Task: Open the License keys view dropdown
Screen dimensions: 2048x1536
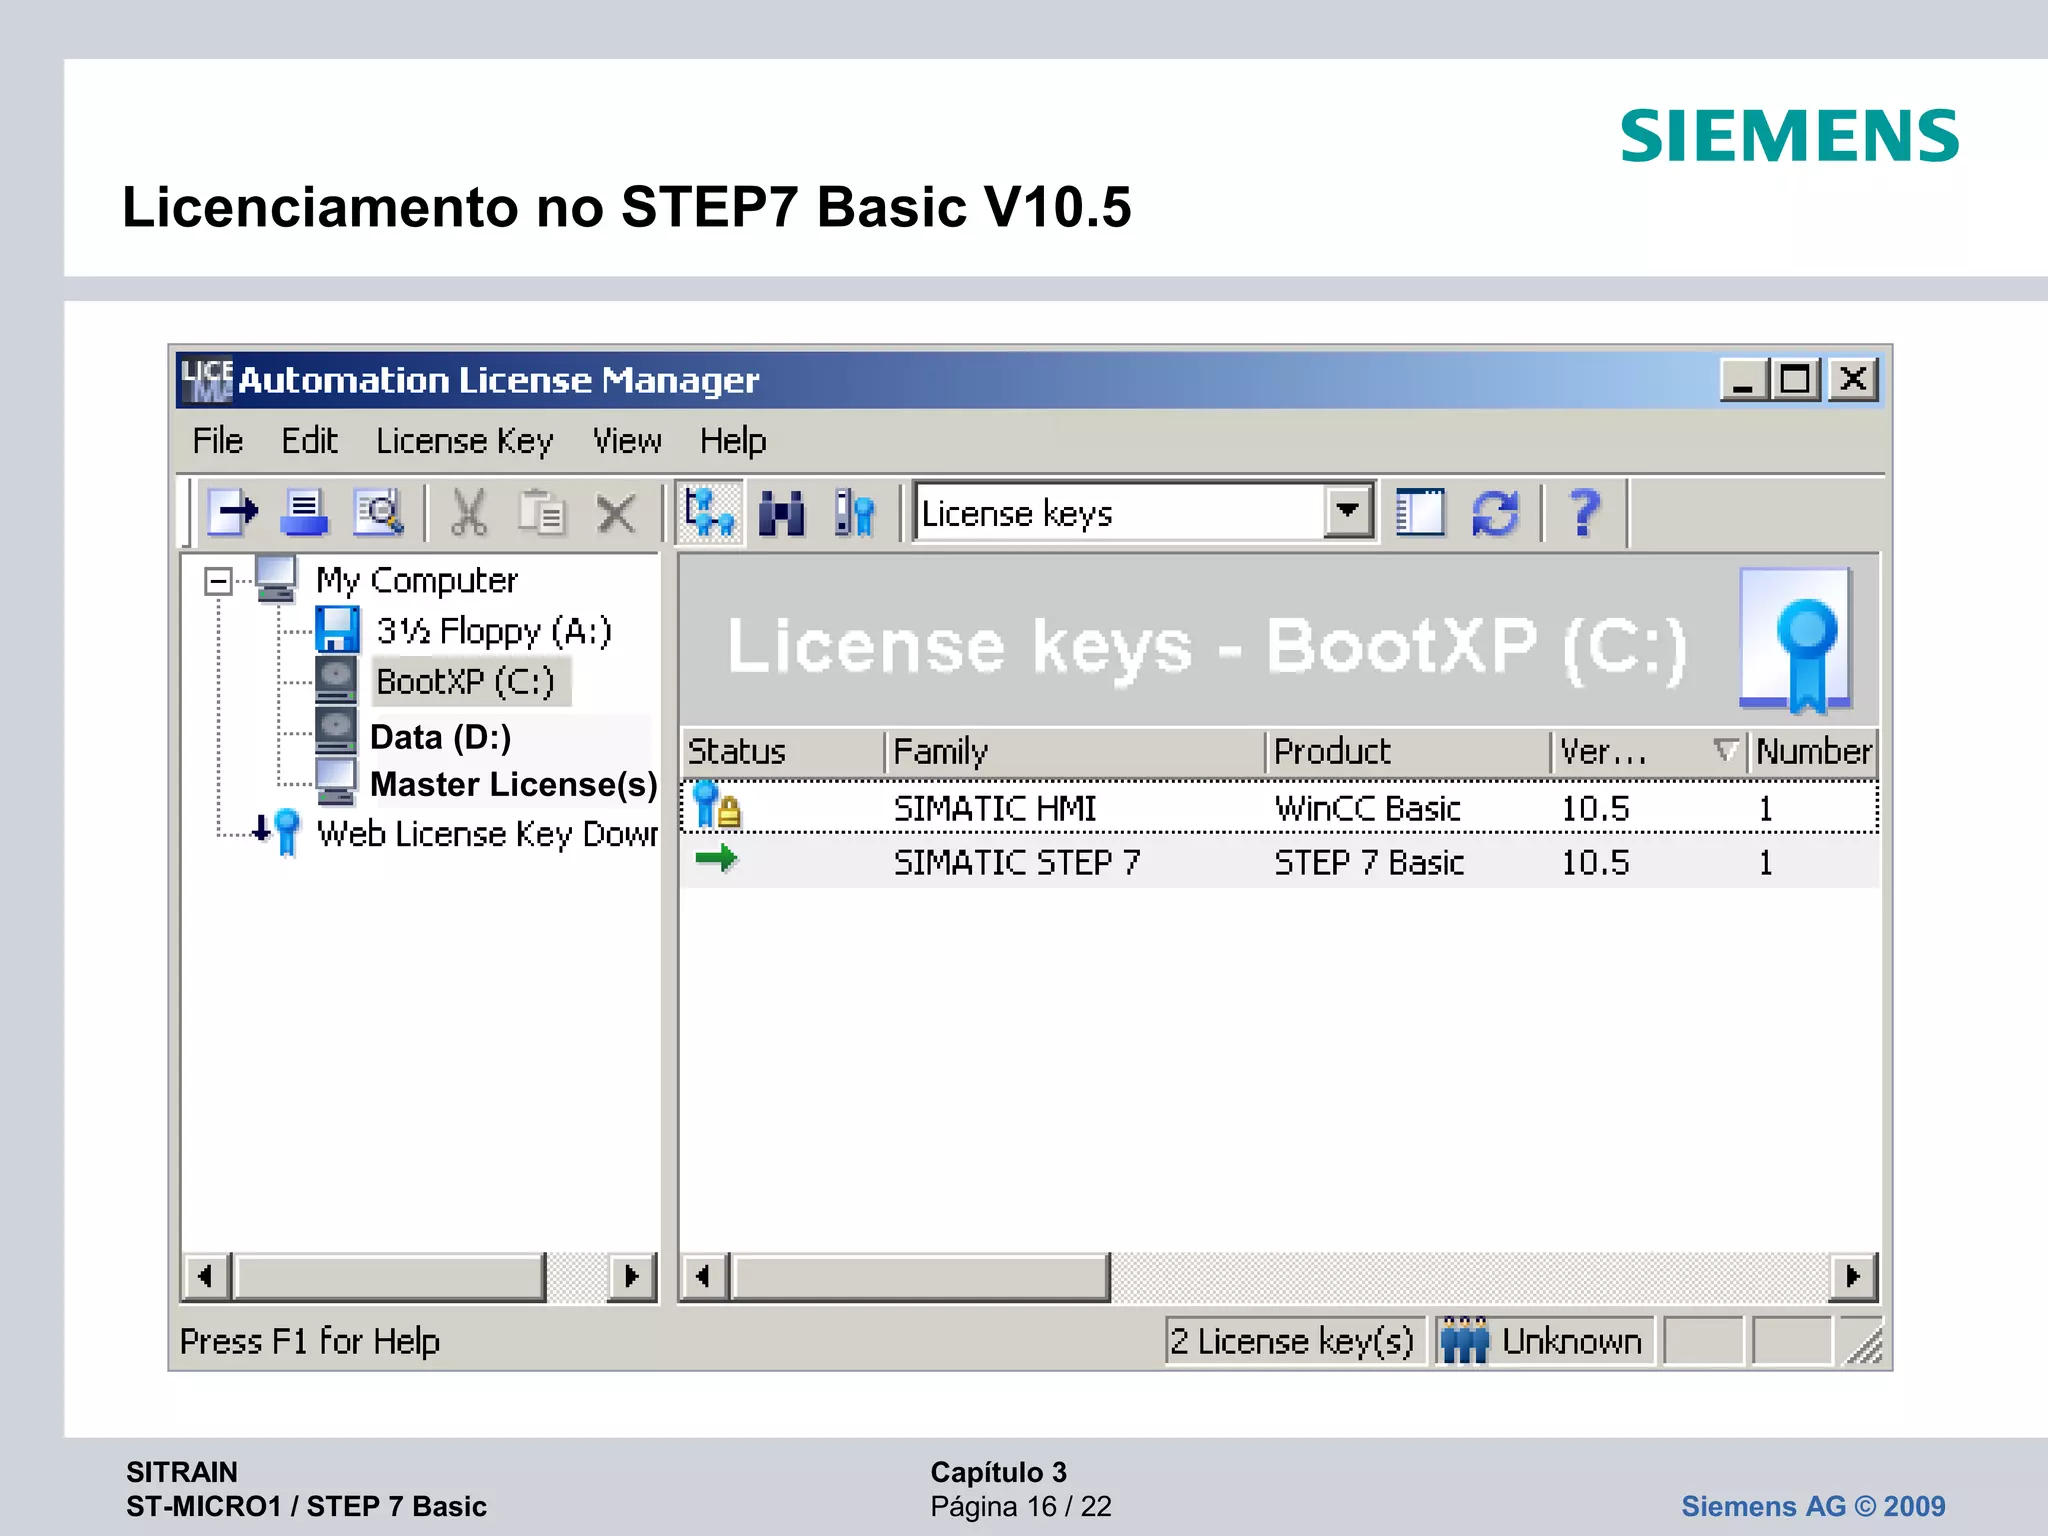Action: pyautogui.click(x=1347, y=512)
